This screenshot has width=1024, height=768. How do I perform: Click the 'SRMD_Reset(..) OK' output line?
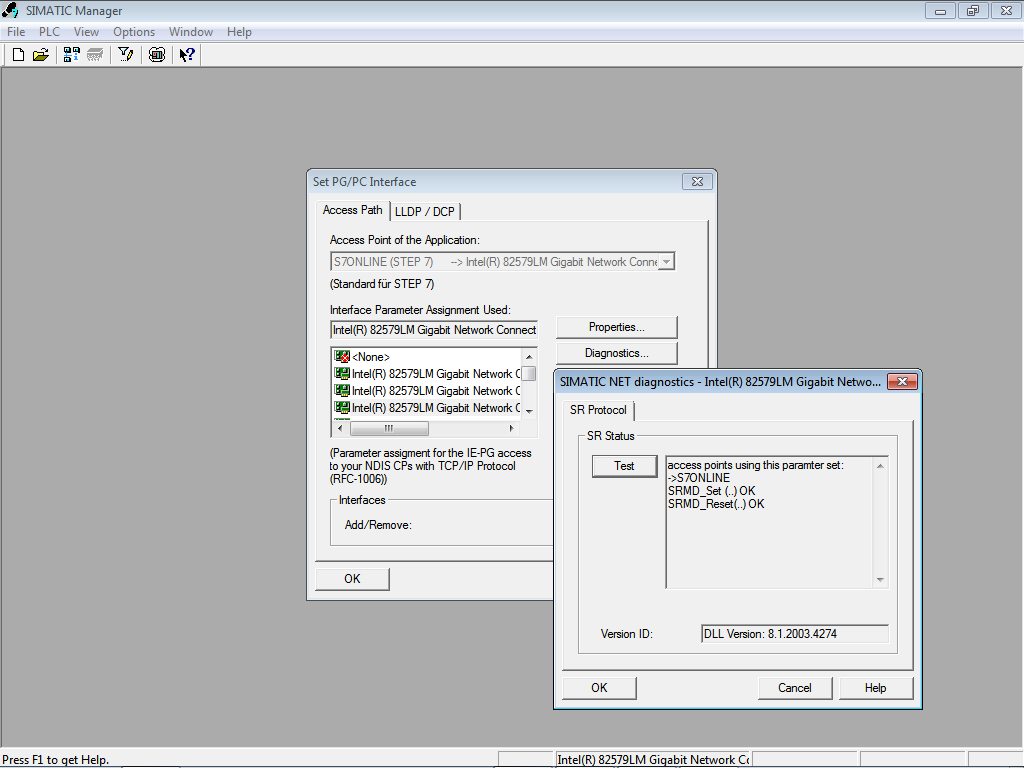(716, 504)
